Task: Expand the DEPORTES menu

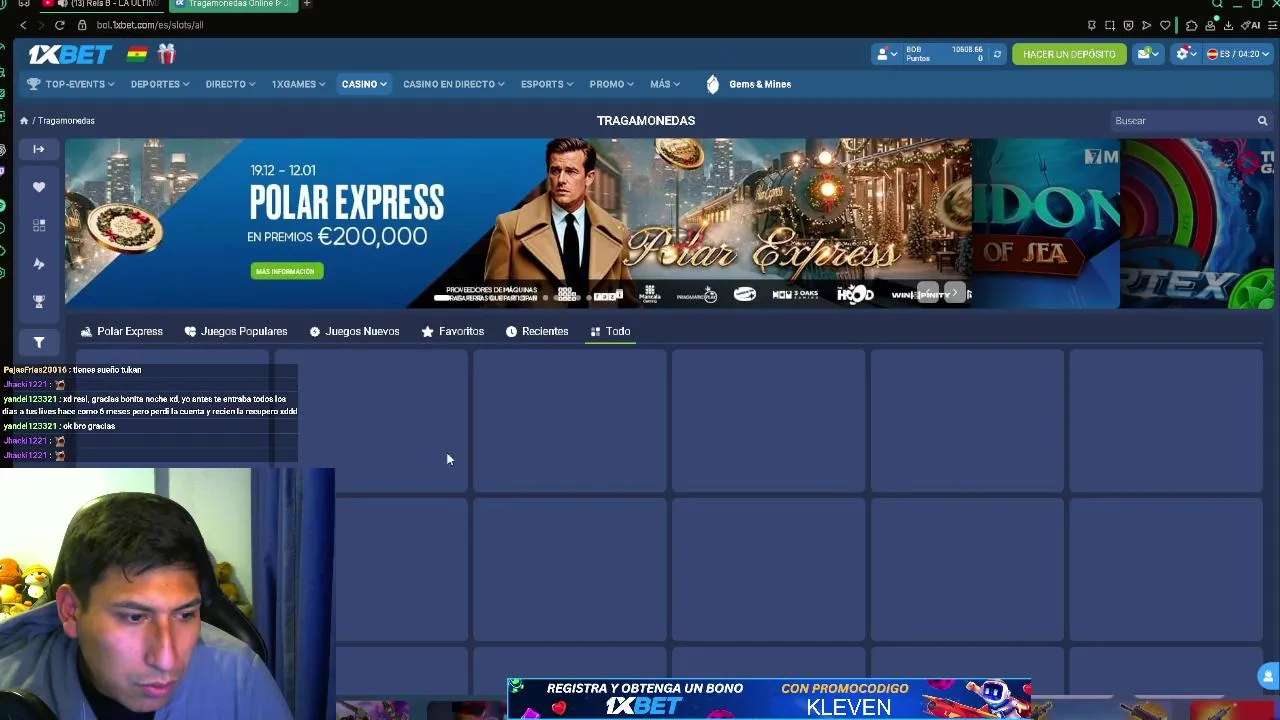Action: (160, 85)
